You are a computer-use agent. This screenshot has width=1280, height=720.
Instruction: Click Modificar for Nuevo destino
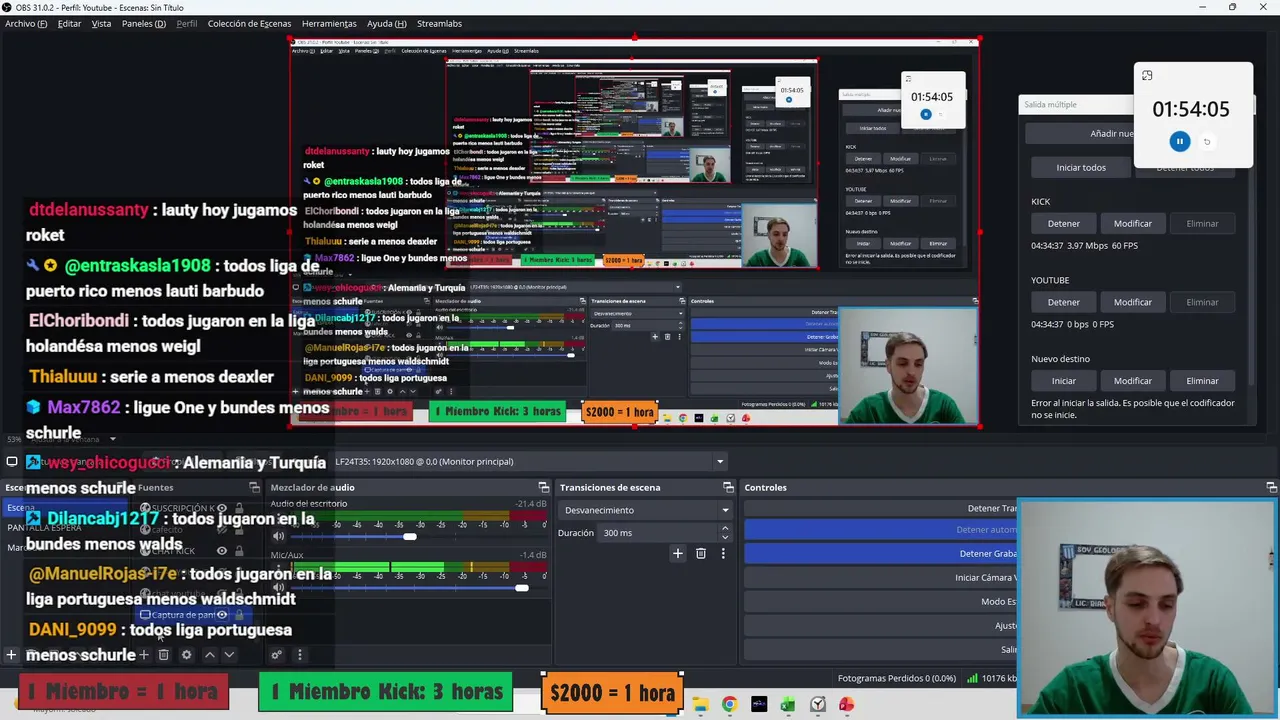tap(1133, 381)
